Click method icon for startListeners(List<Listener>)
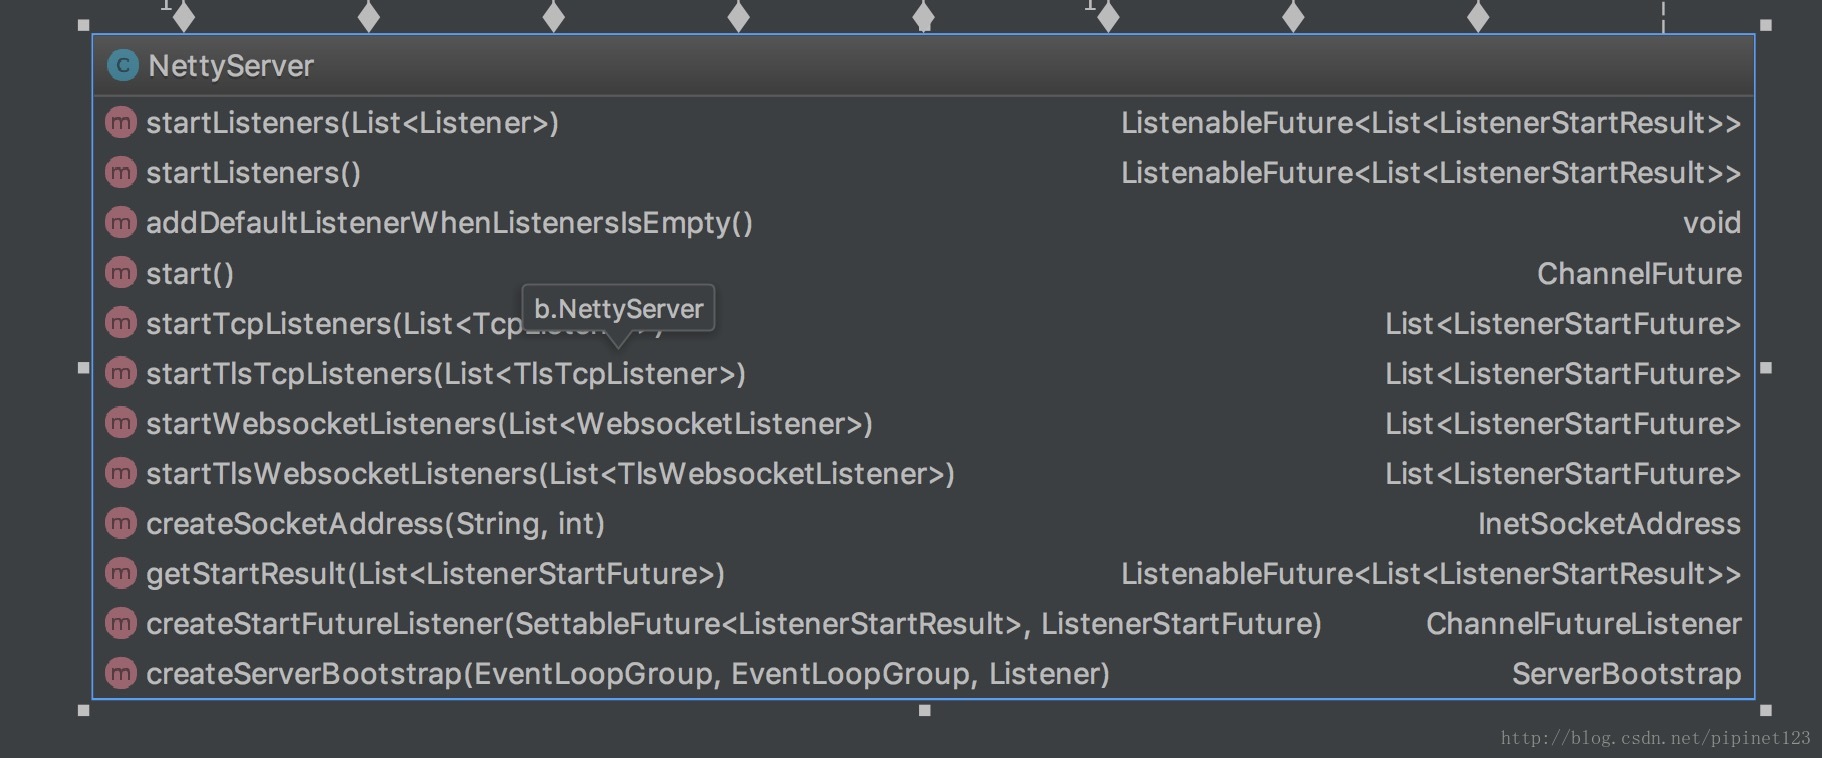Screen dimensions: 1822x758 [x=121, y=123]
